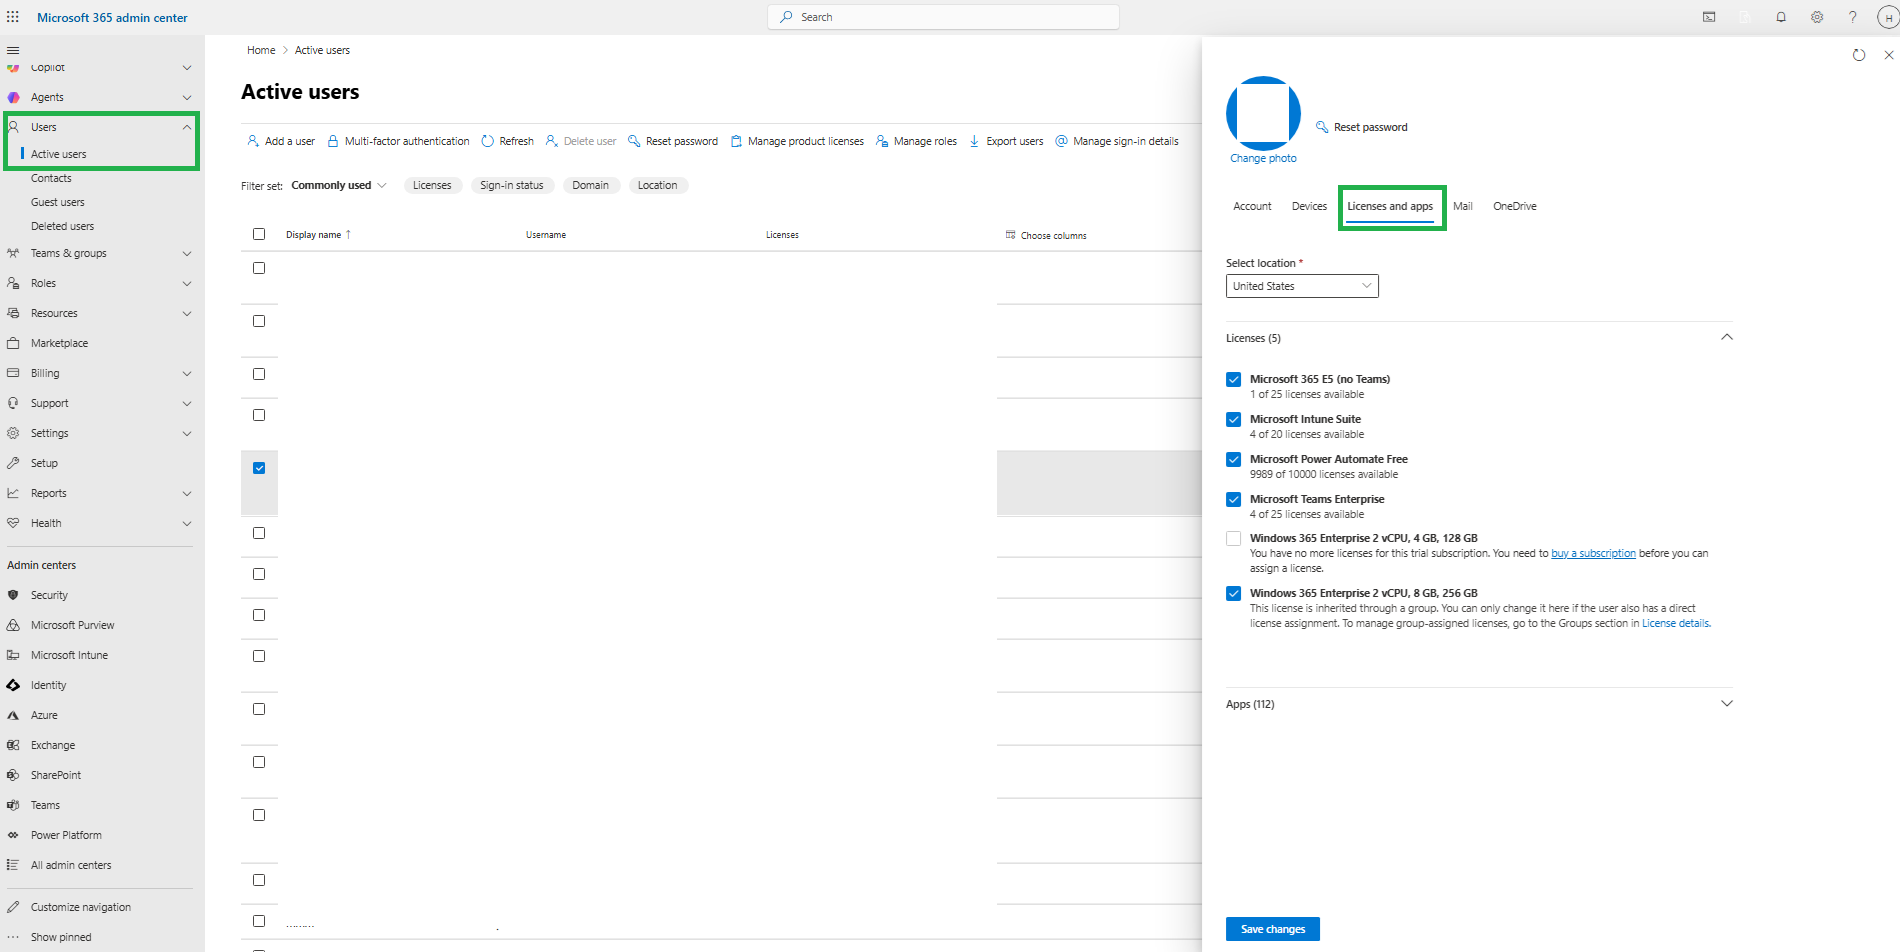
Task: Close the user details panel
Action: click(1889, 55)
